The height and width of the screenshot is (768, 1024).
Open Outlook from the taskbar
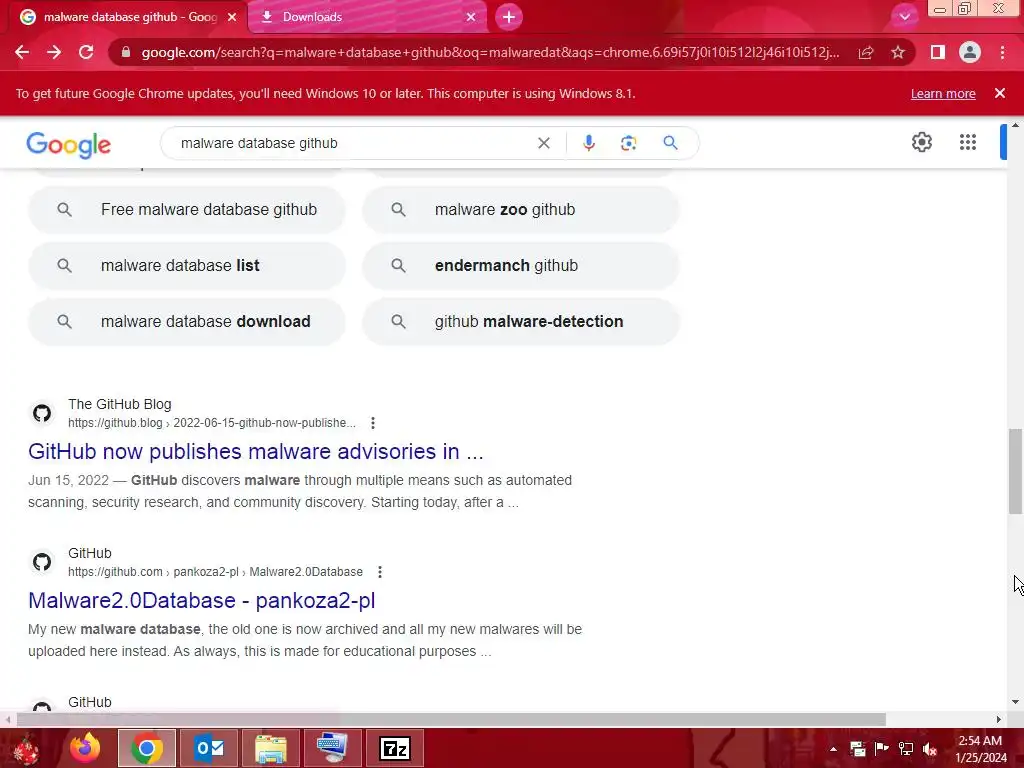click(x=209, y=748)
